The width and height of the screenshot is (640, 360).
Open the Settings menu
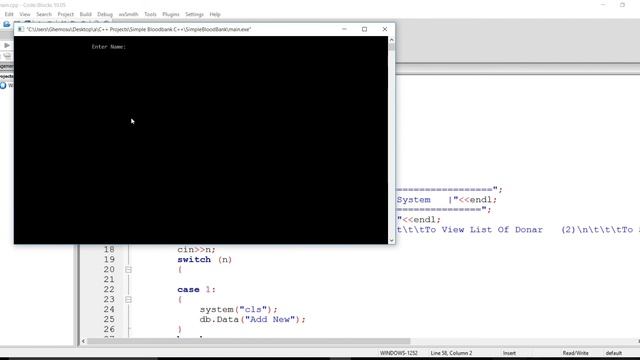tap(194, 14)
